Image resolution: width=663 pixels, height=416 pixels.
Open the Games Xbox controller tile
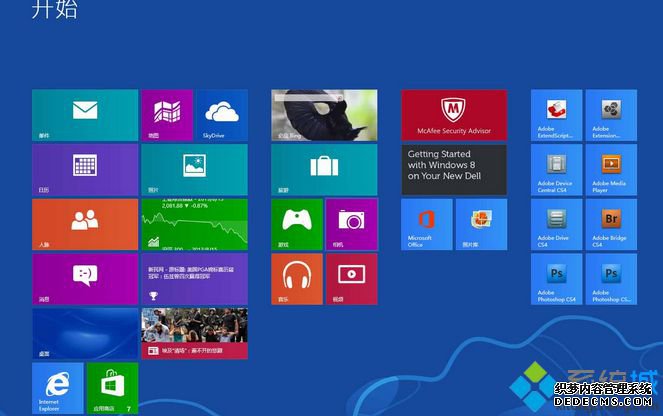[297, 224]
